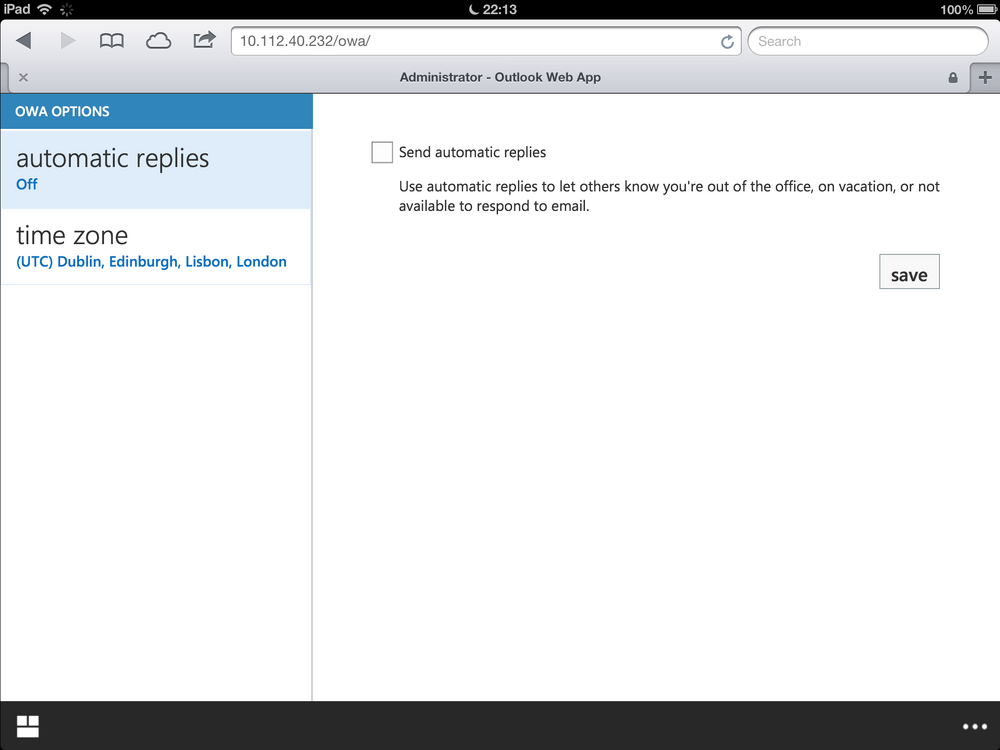Image resolution: width=1000 pixels, height=750 pixels.
Task: Tap the Search field in the toolbar
Action: [868, 41]
